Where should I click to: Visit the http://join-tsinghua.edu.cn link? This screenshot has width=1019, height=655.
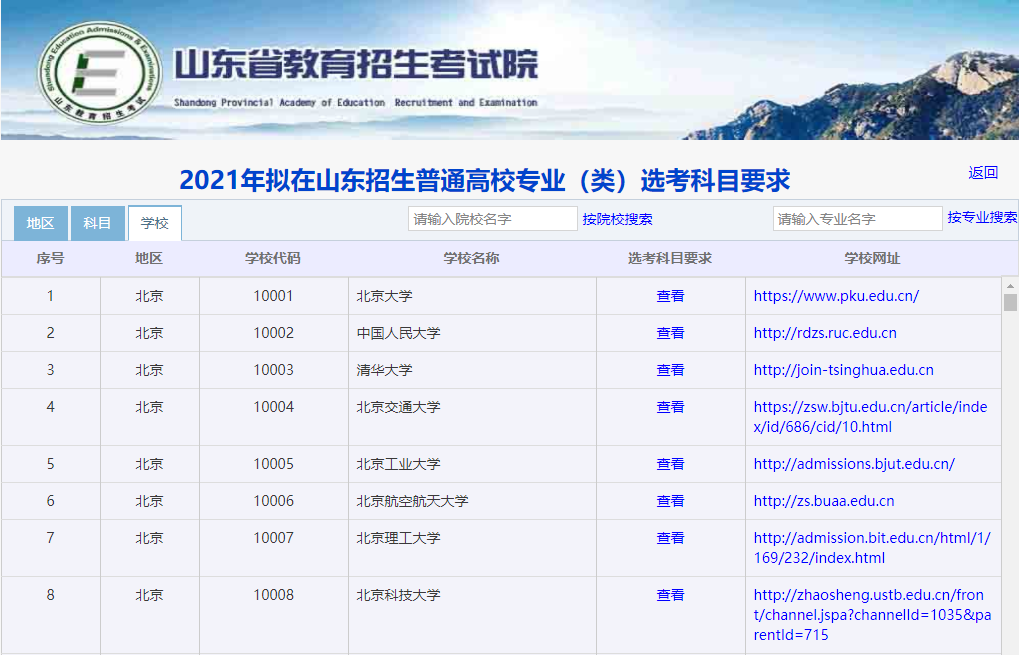844,370
